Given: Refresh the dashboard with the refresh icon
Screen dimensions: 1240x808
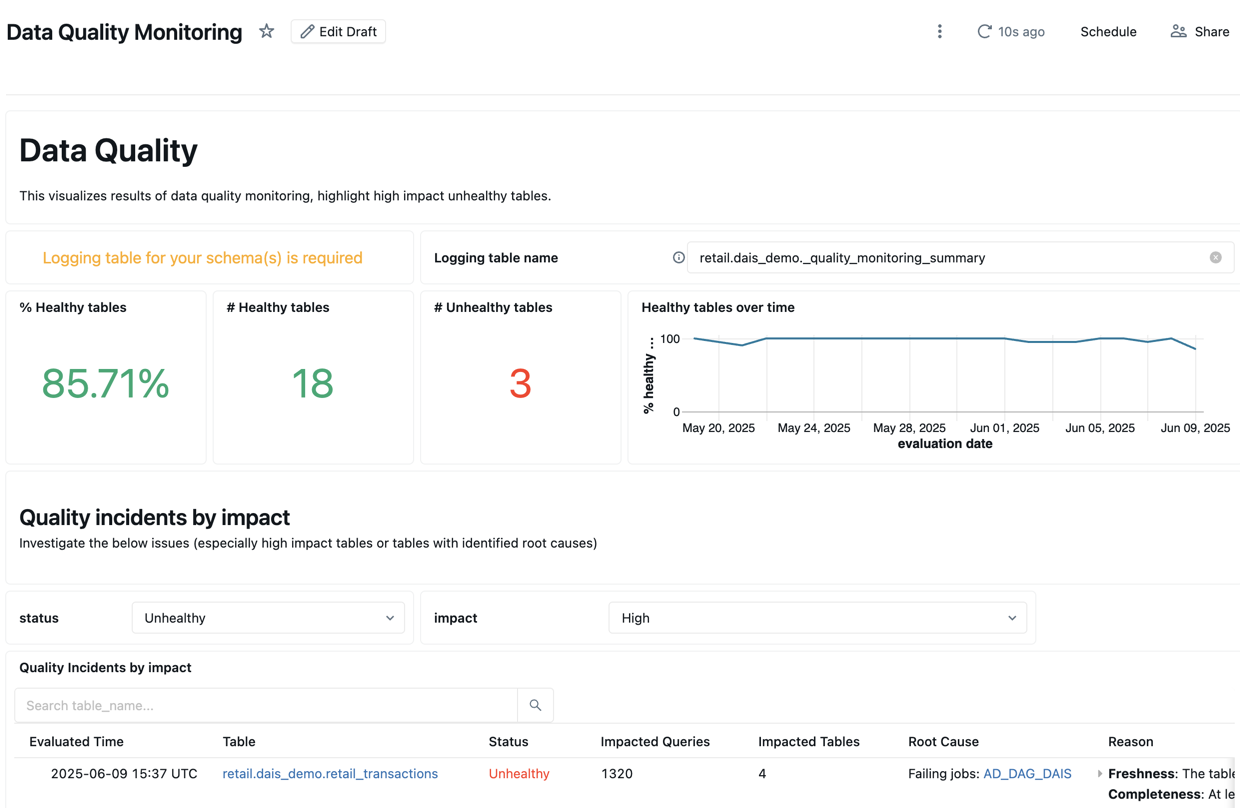Looking at the screenshot, I should pos(983,31).
